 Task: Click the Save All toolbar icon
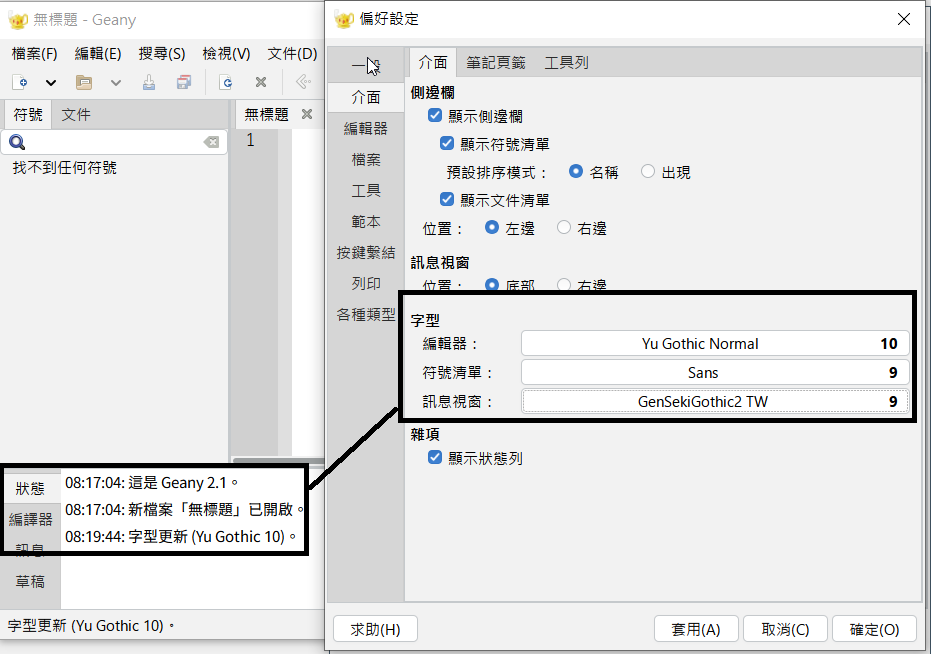183,83
